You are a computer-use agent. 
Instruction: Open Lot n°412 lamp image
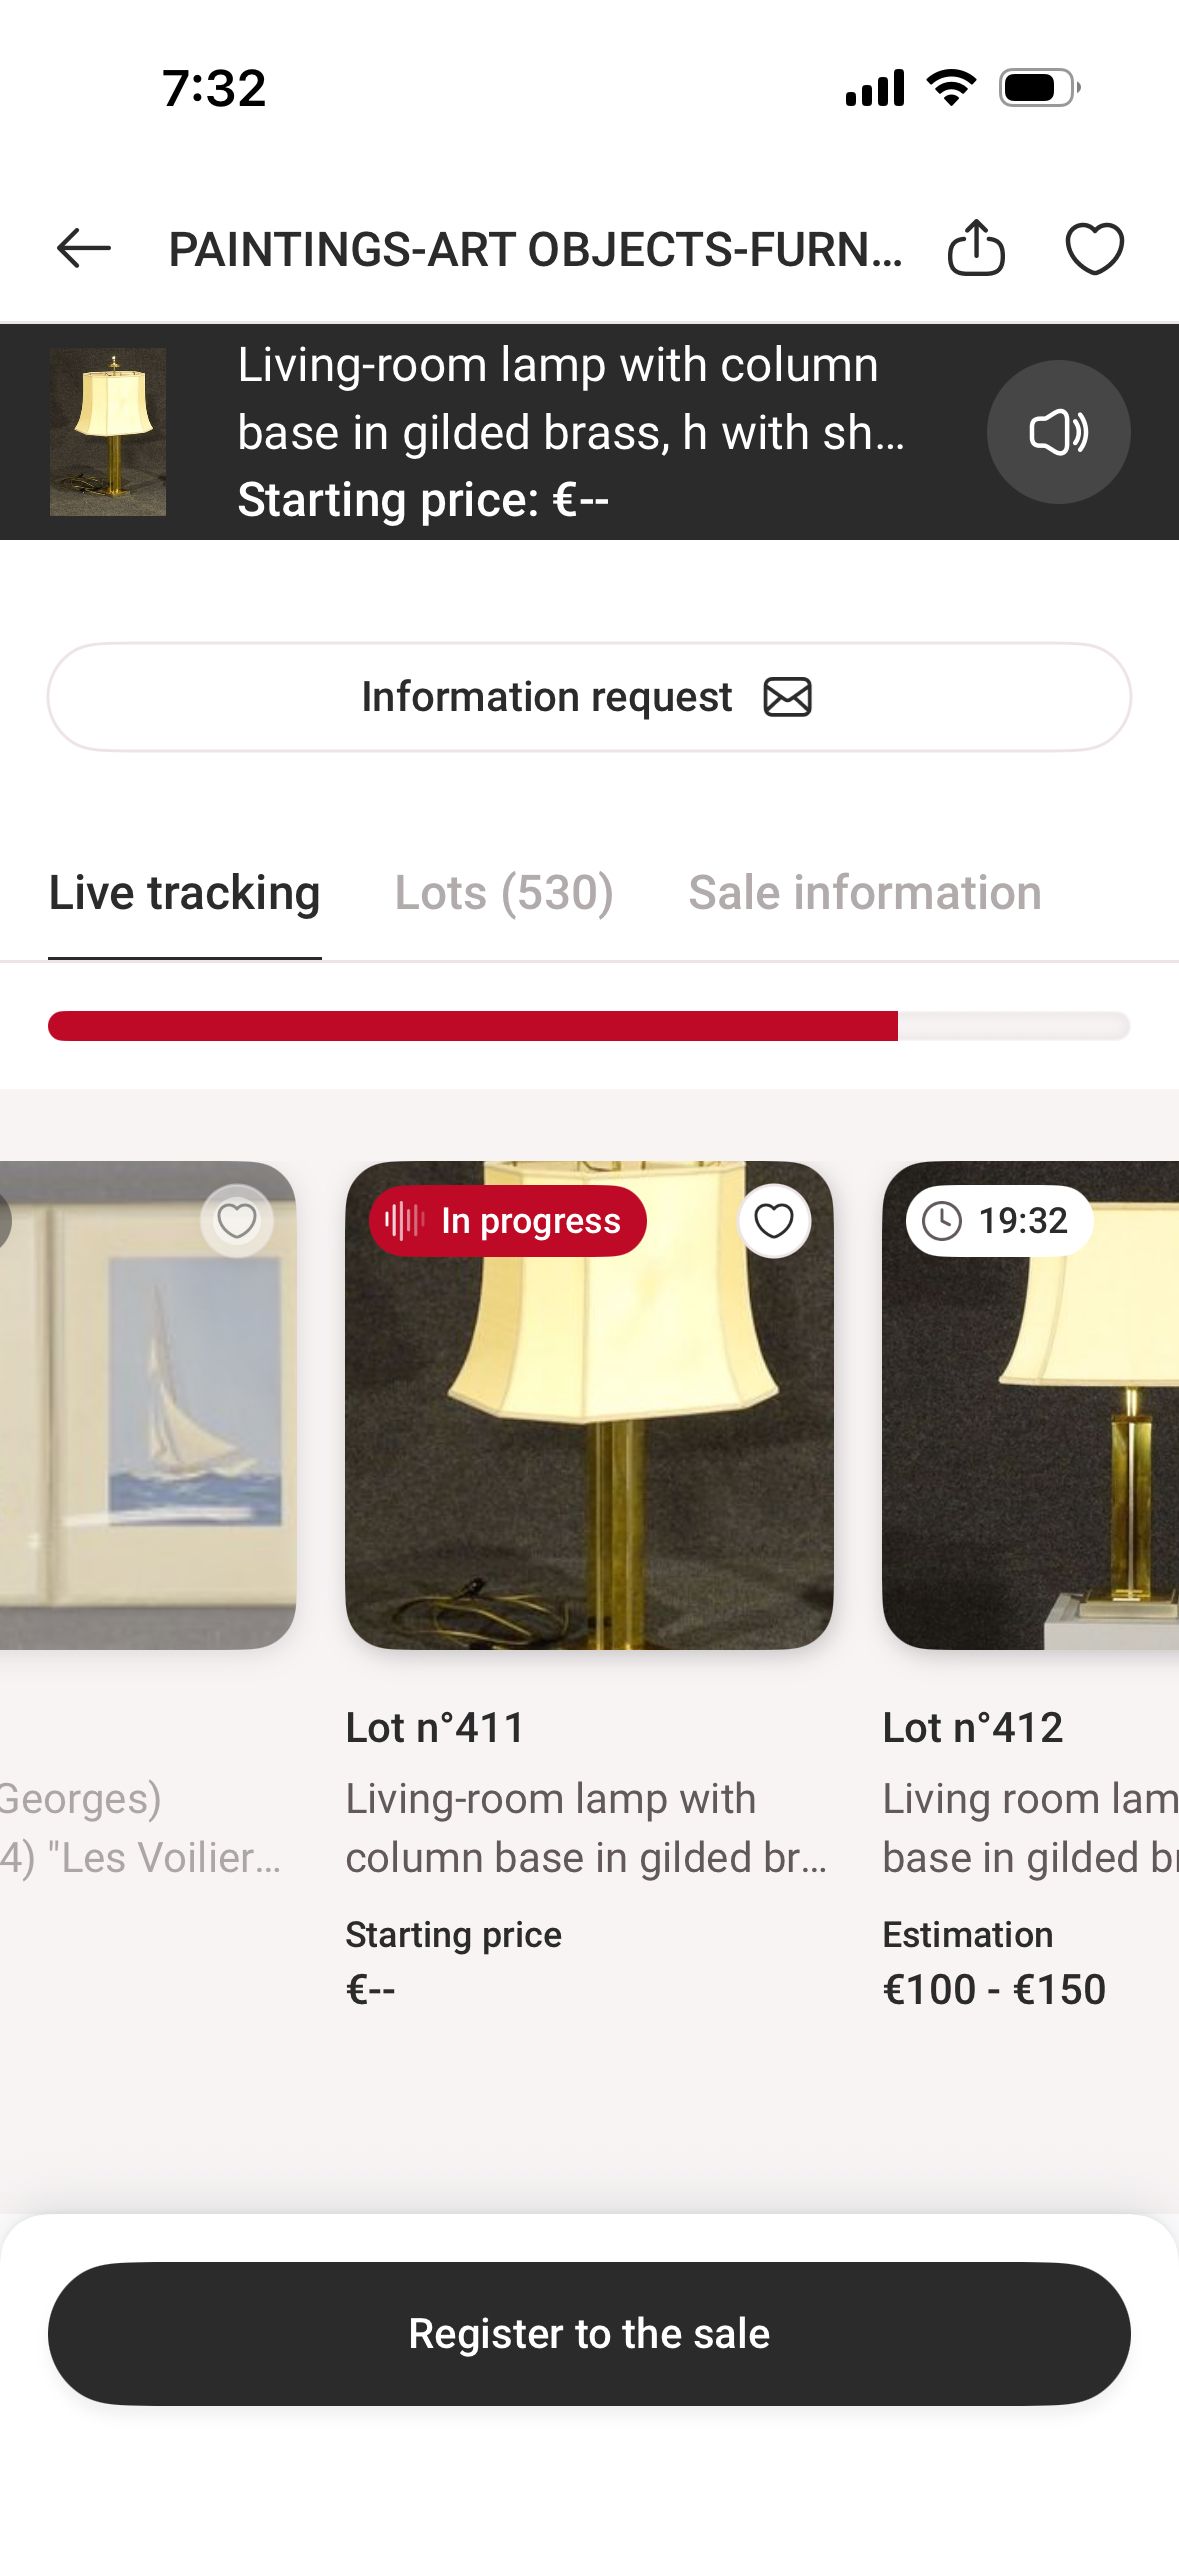tap(1031, 1405)
